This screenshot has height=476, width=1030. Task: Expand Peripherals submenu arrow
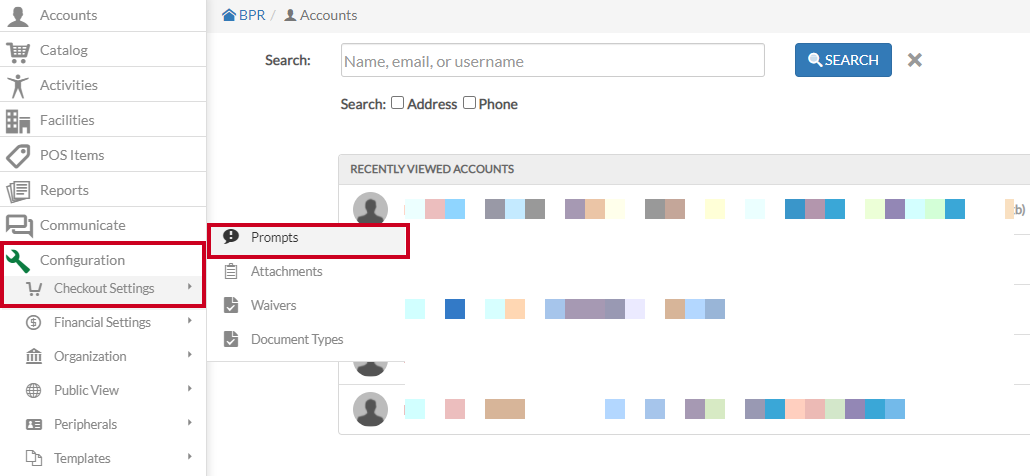point(189,423)
